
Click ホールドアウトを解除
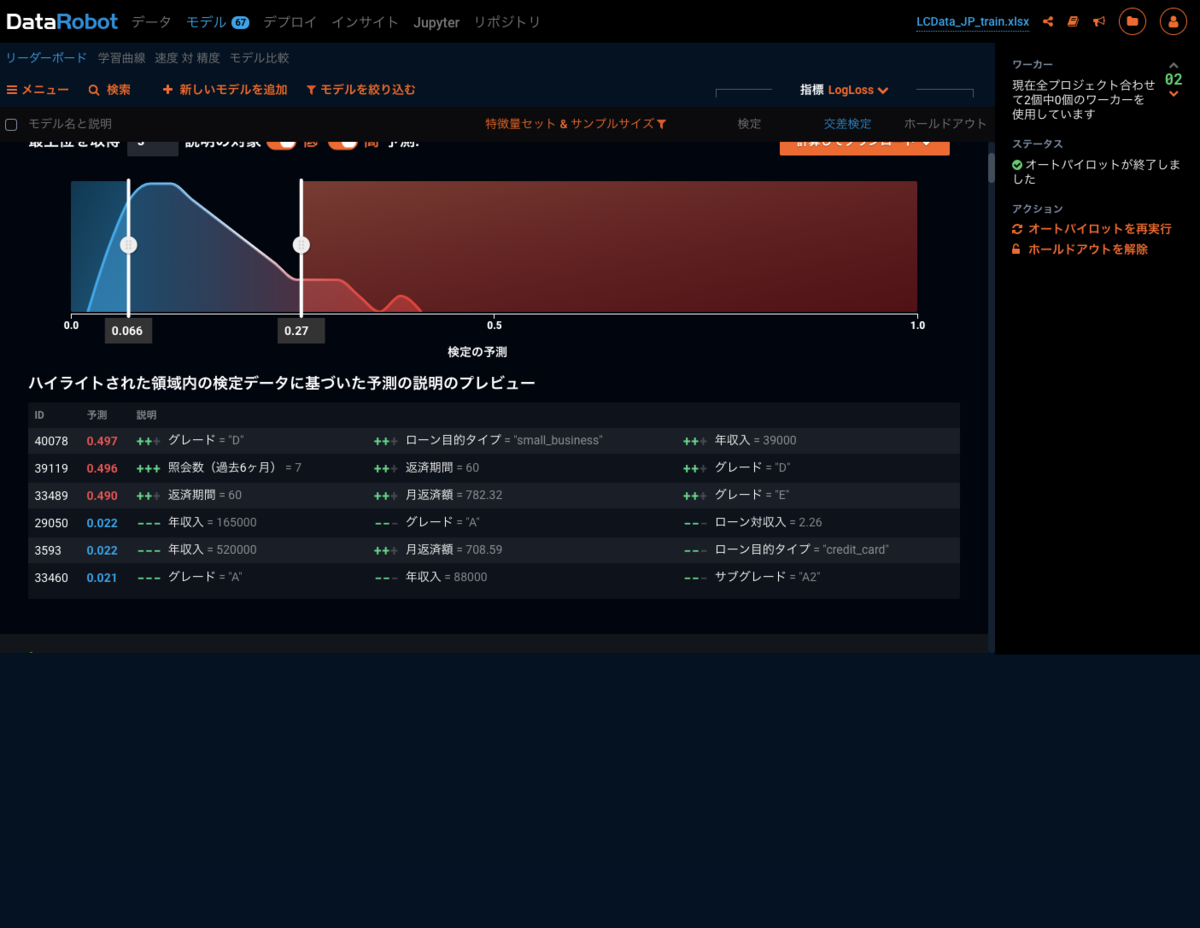click(x=1080, y=249)
